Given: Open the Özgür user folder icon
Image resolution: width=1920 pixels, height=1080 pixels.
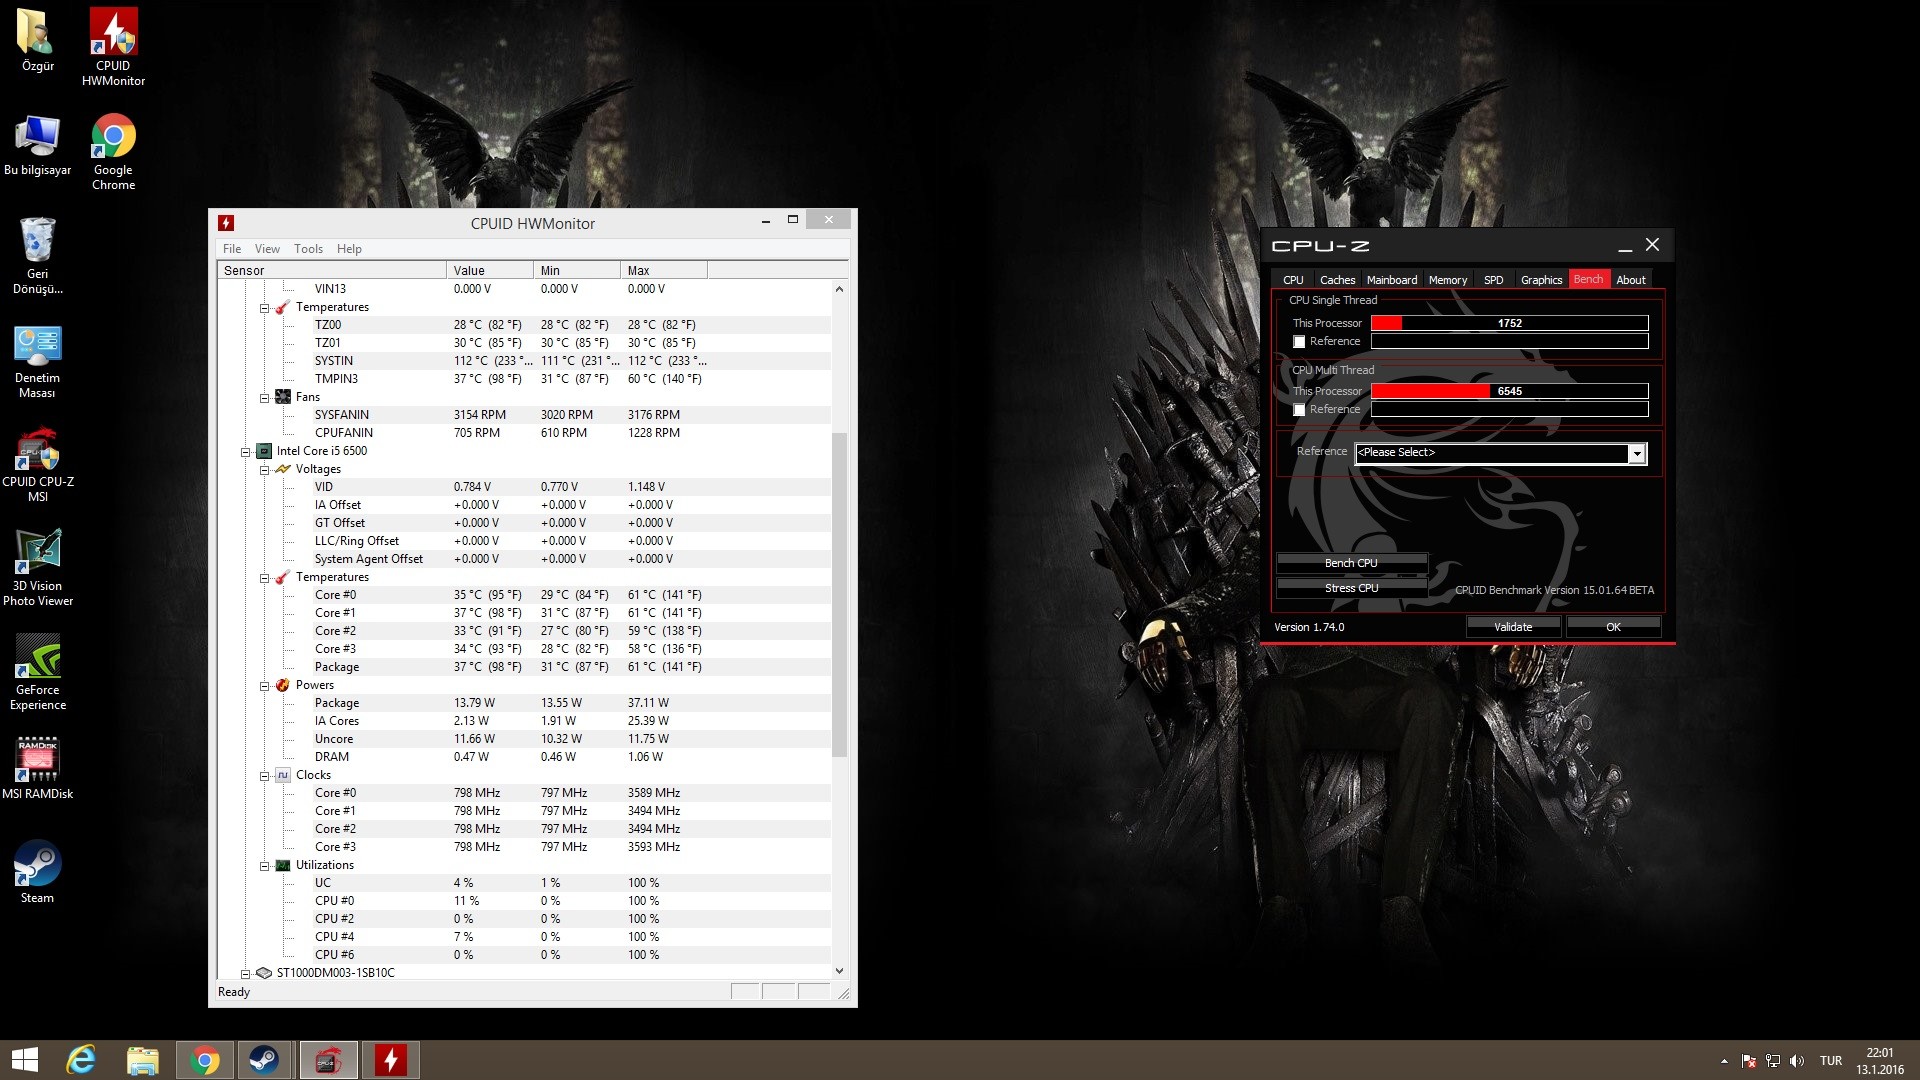Looking at the screenshot, I should tap(37, 40).
